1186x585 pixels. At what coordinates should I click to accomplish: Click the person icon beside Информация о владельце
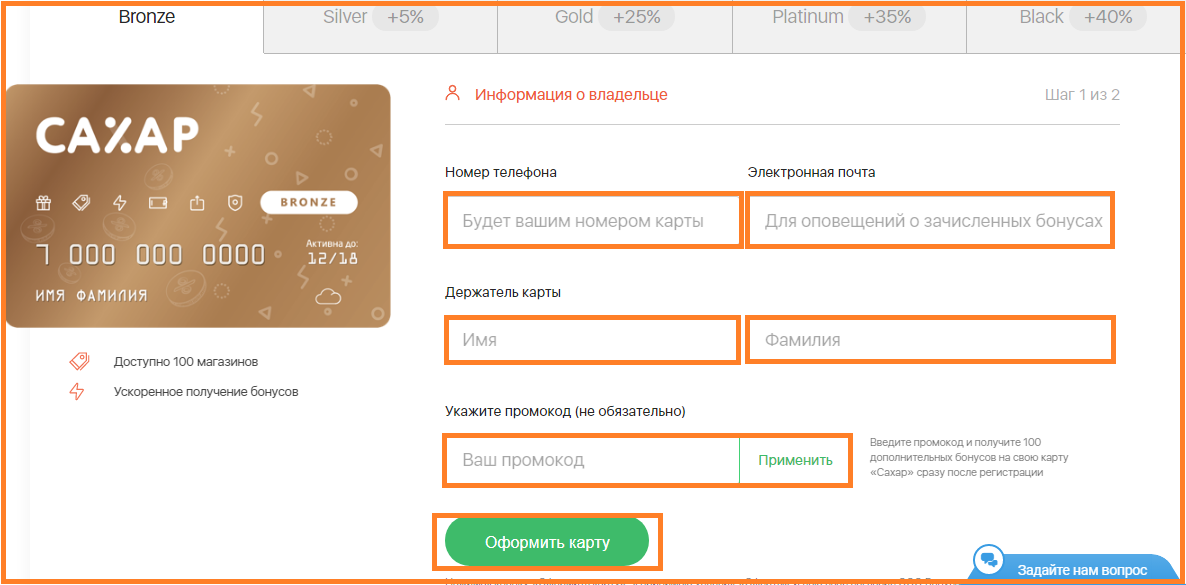[x=453, y=94]
